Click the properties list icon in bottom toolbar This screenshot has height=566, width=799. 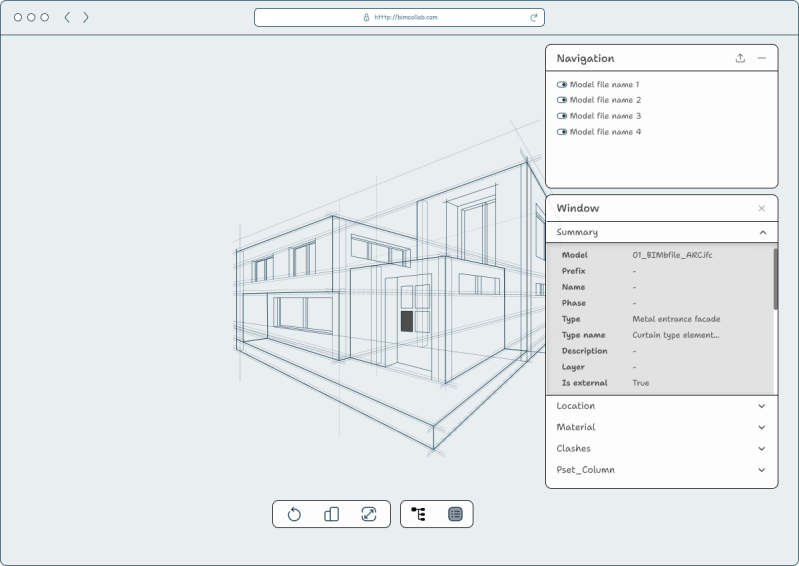[x=455, y=514]
